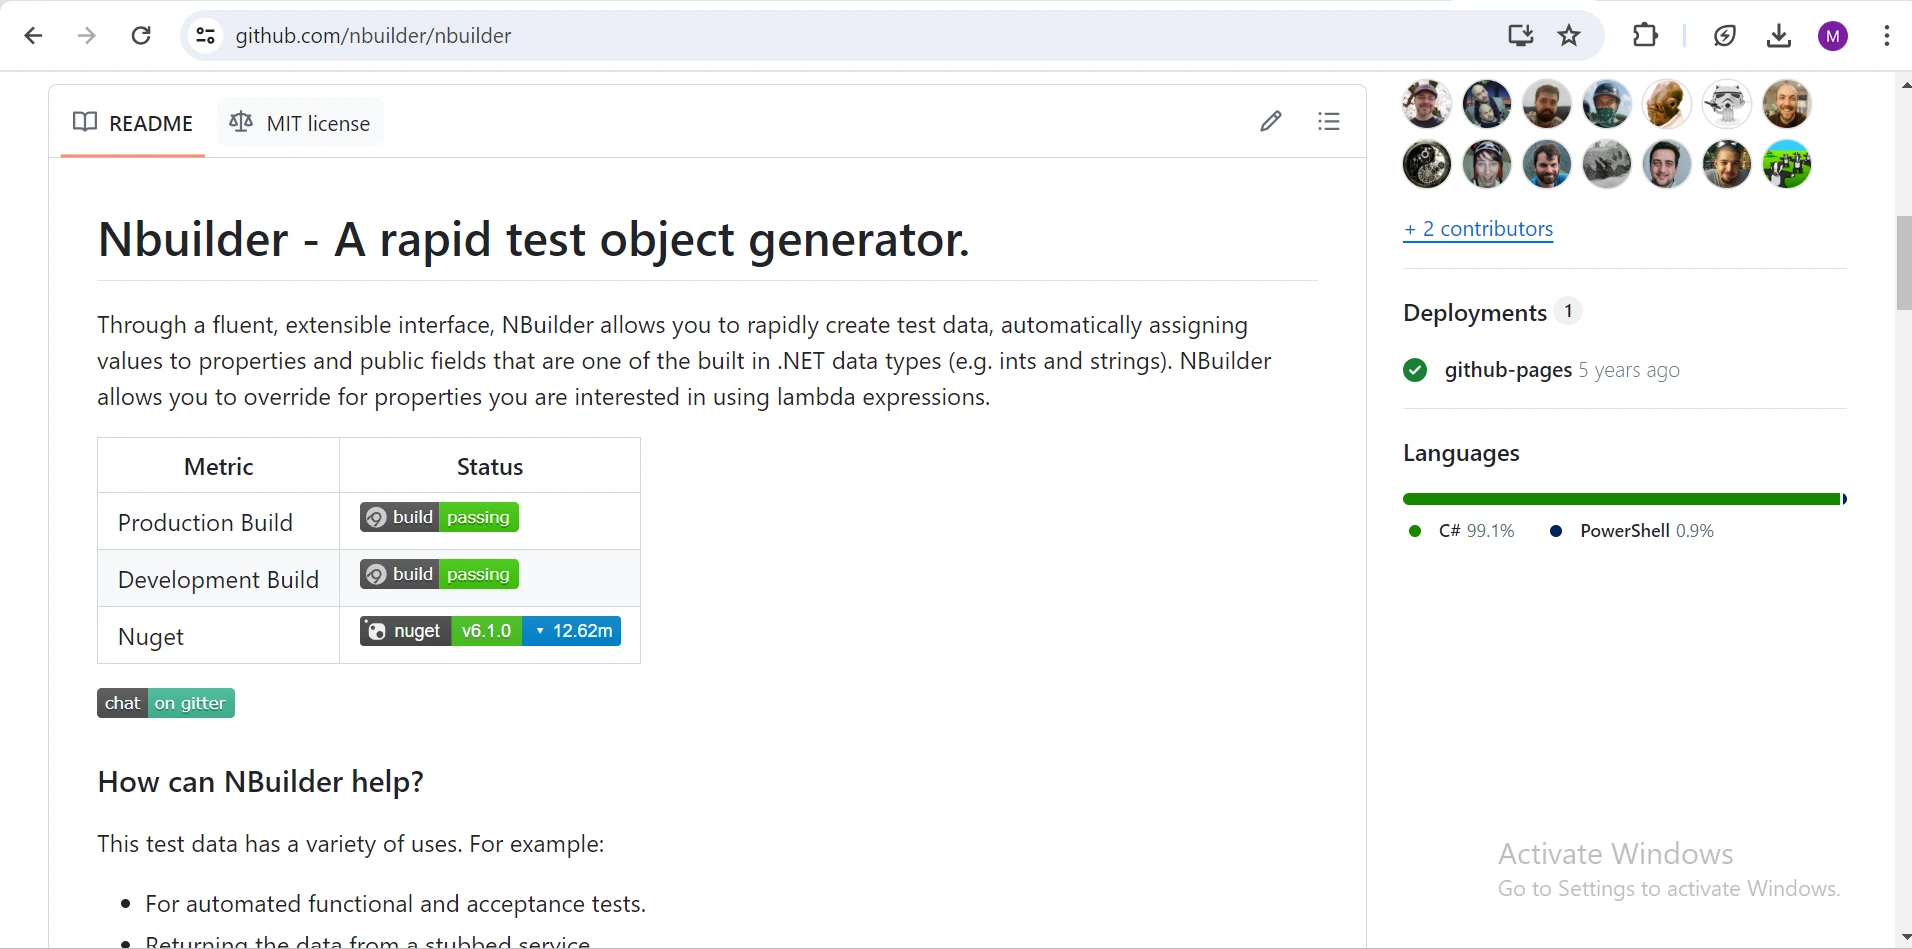Open the Deployments heading link
1912x949 pixels.
click(1475, 313)
